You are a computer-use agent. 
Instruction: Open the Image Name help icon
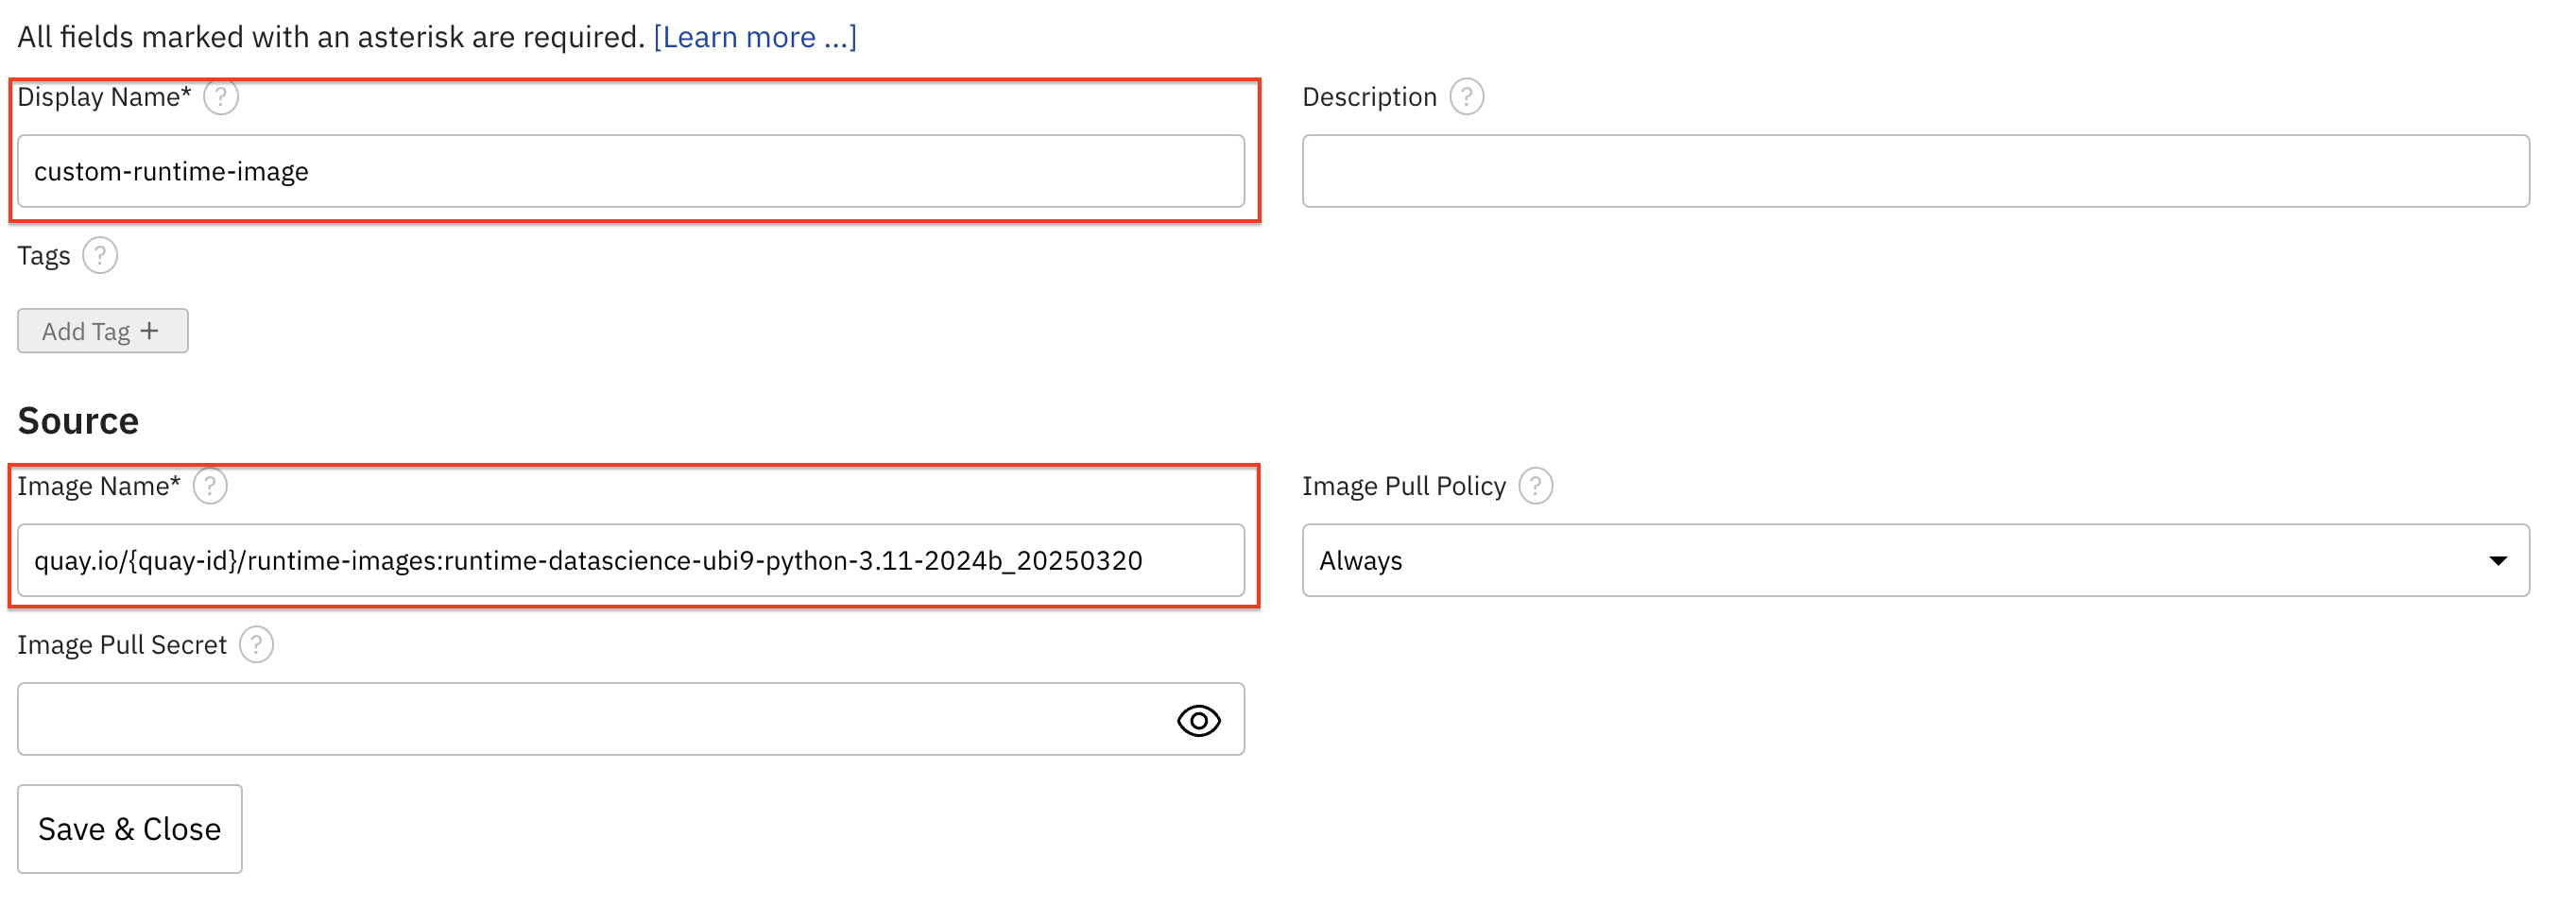[210, 486]
